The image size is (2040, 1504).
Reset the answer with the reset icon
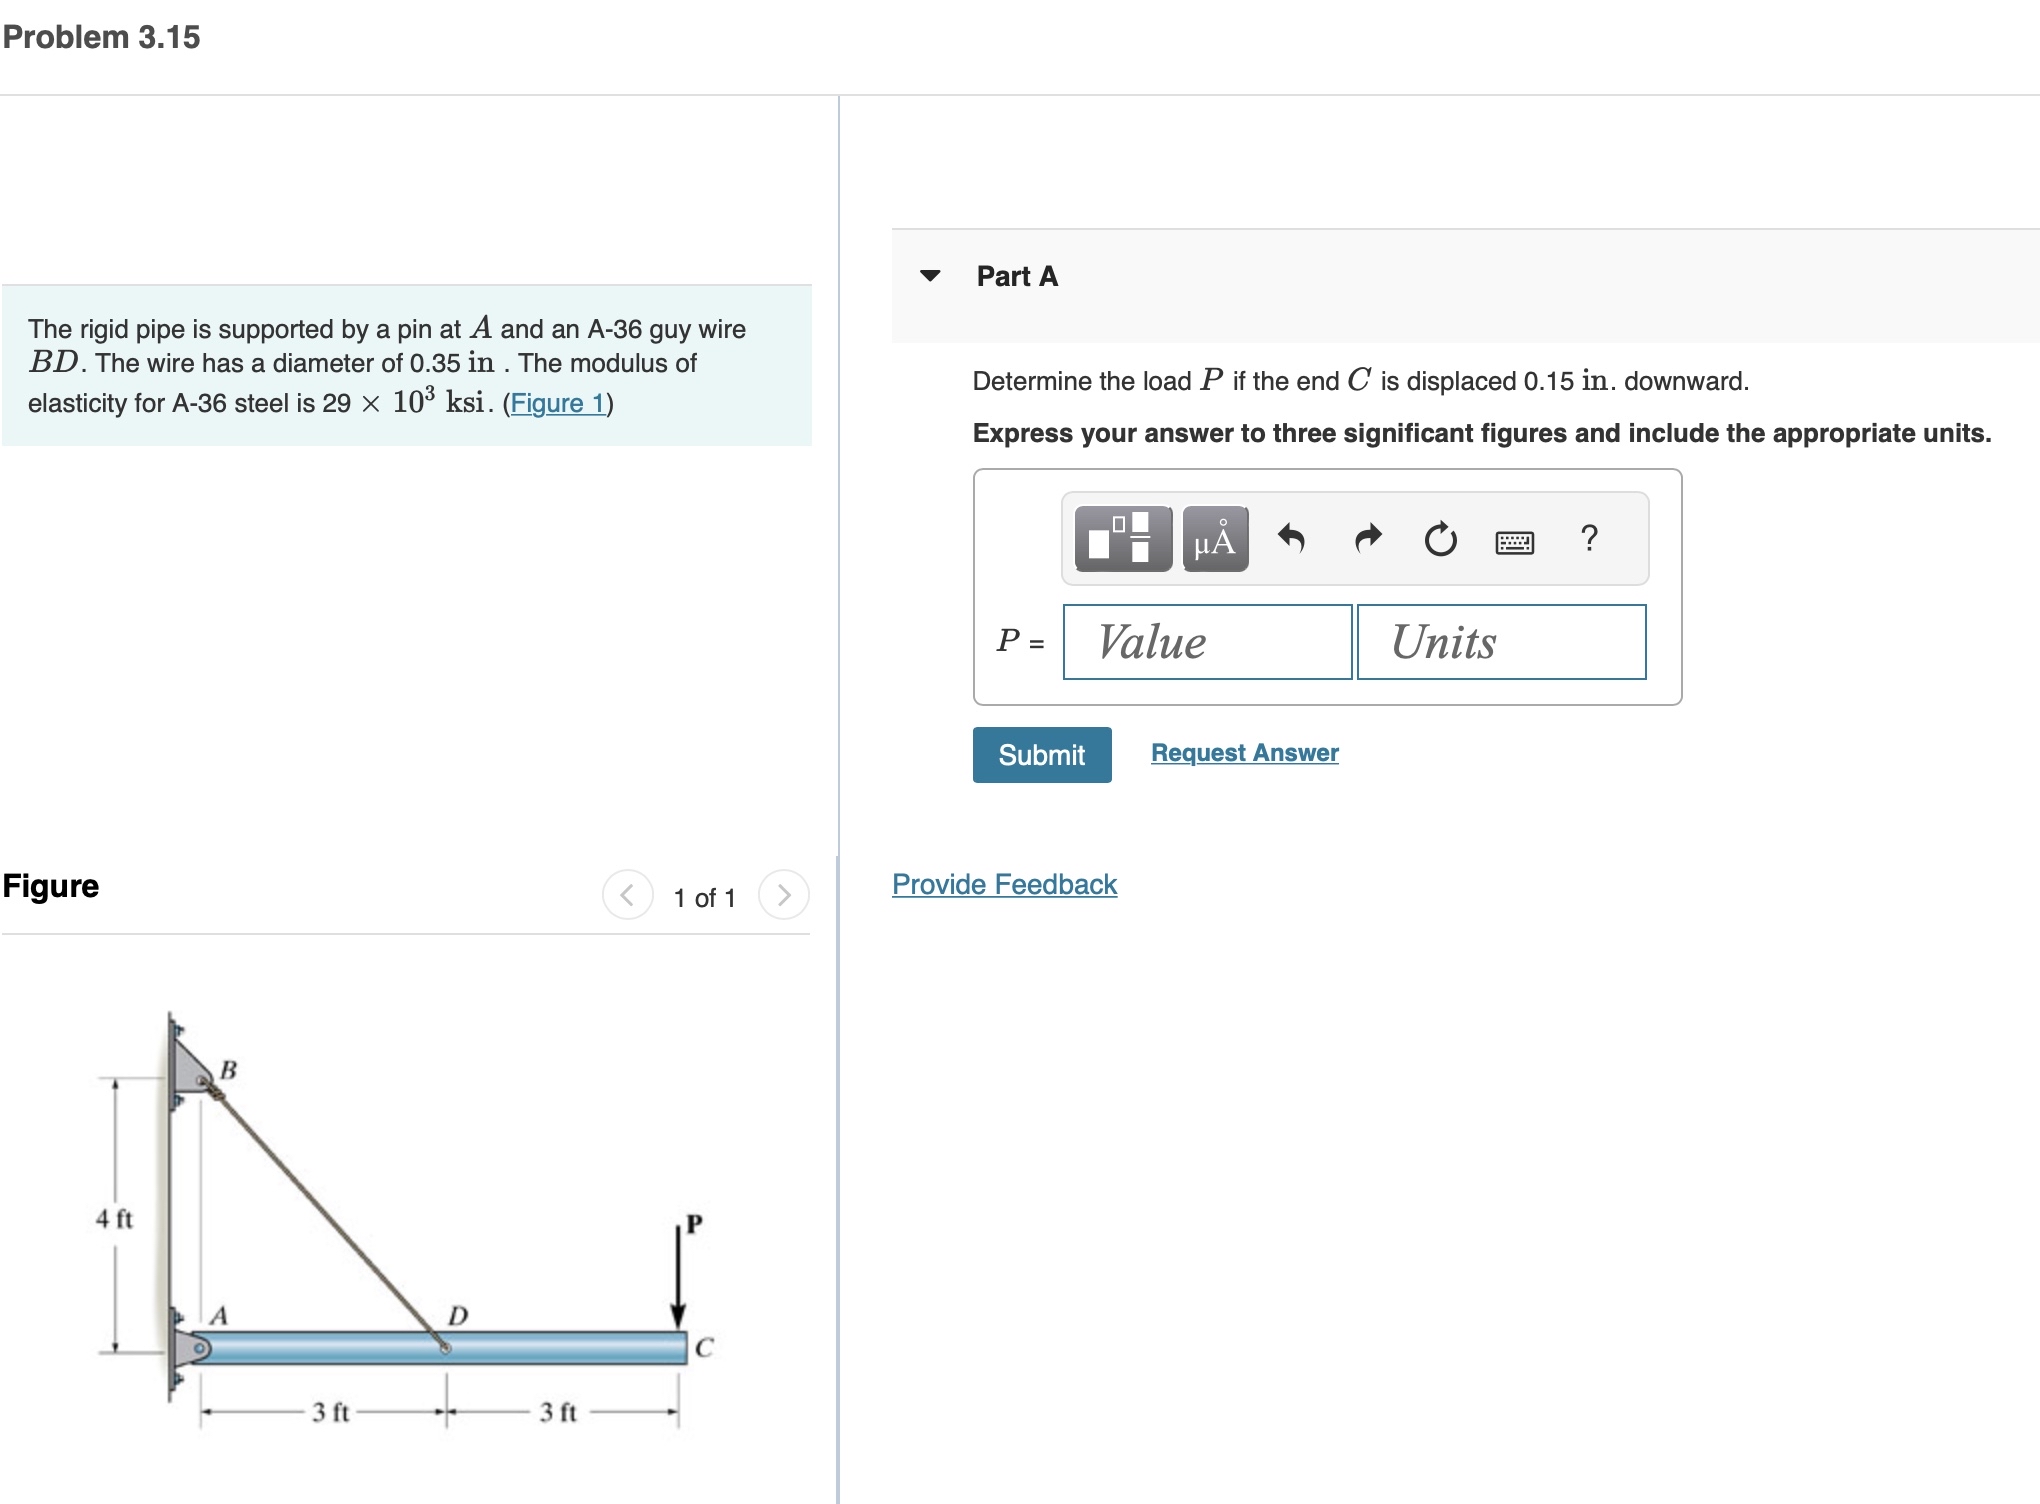[1440, 538]
